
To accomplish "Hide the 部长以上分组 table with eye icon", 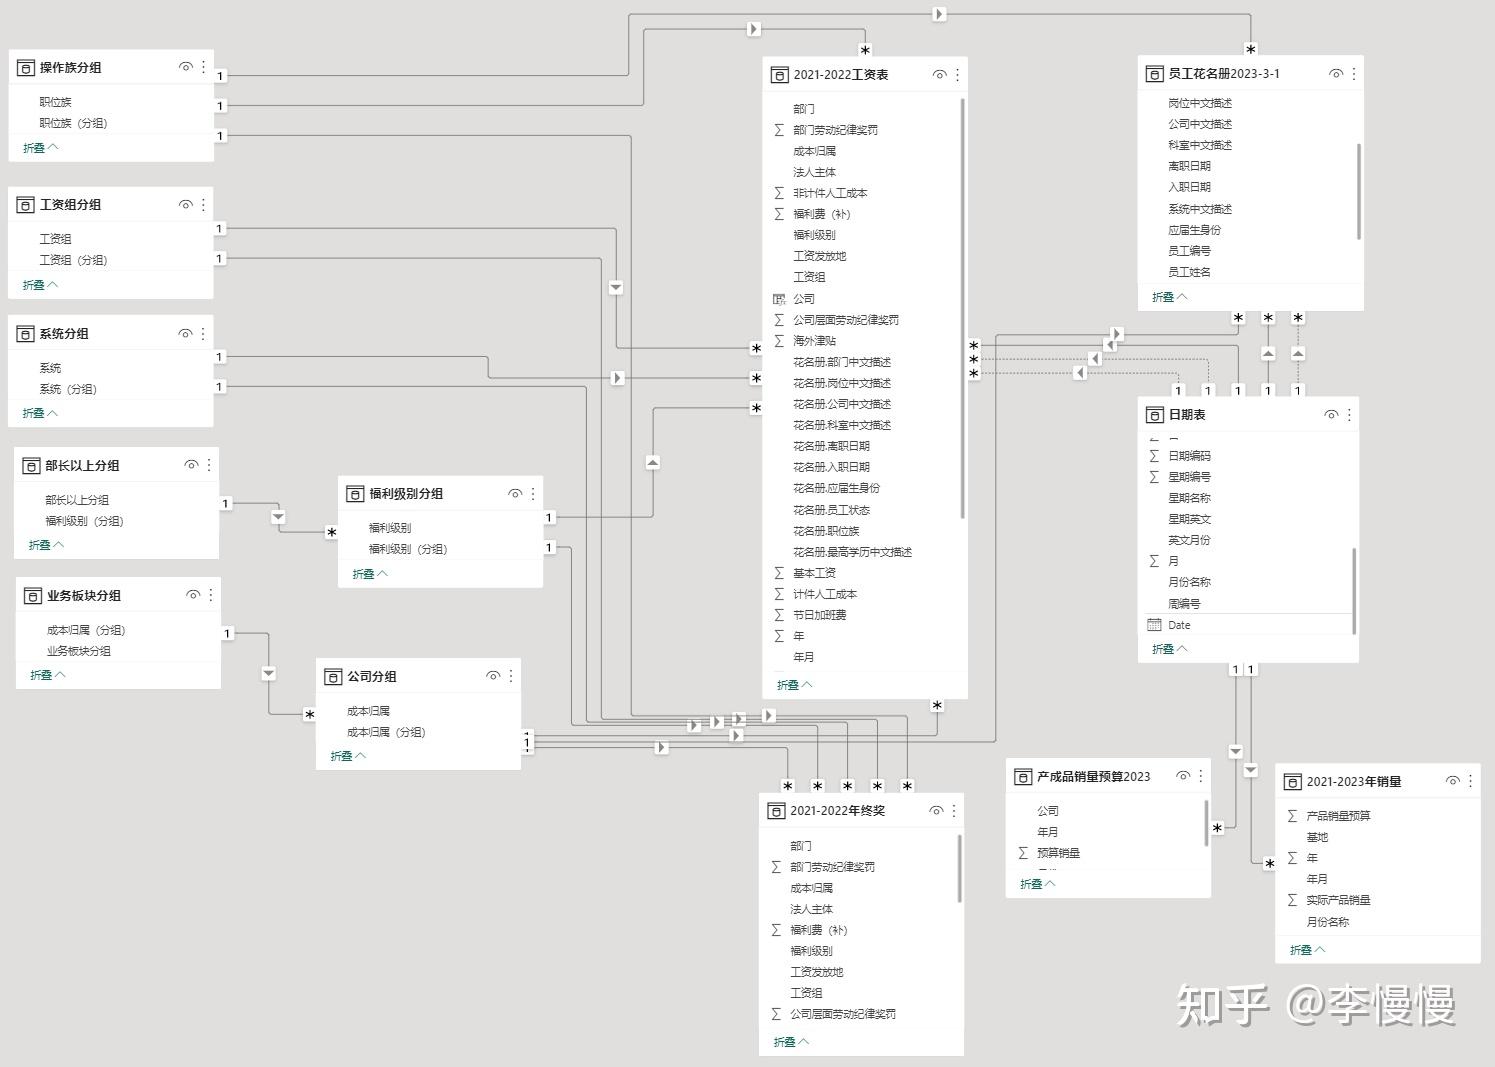I will click(191, 465).
